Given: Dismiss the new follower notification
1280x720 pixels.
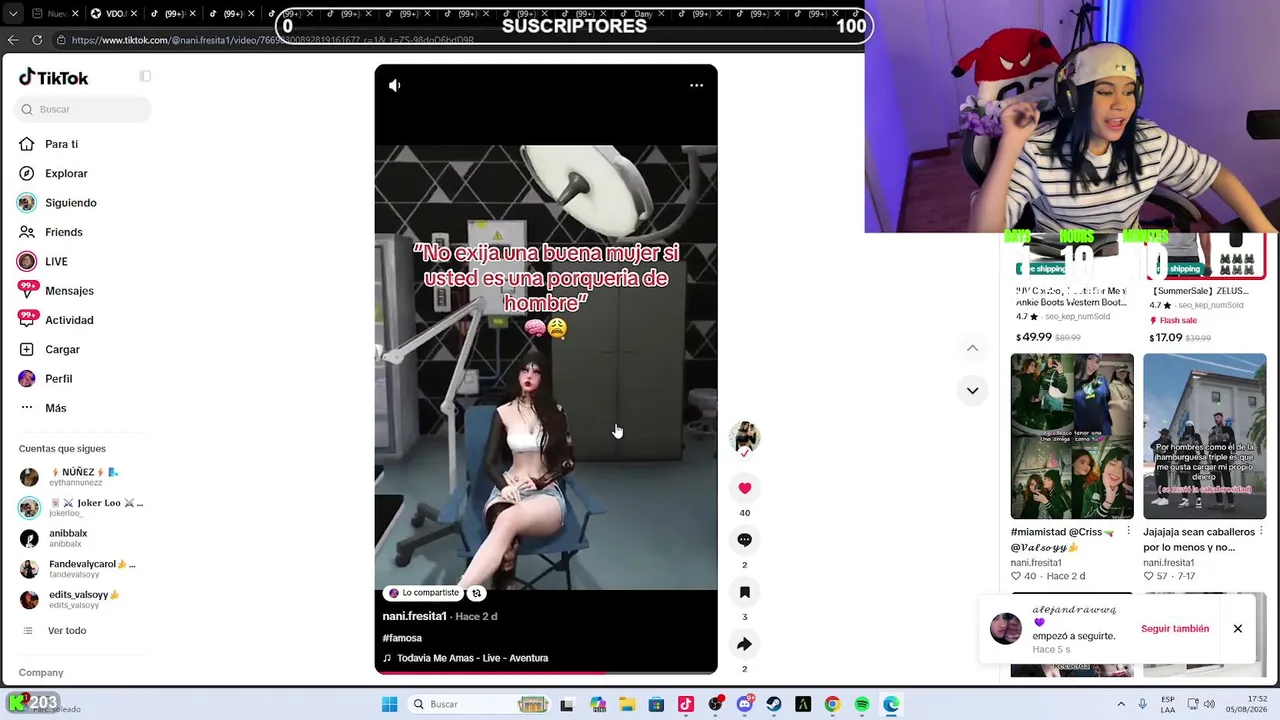Looking at the screenshot, I should point(1238,629).
